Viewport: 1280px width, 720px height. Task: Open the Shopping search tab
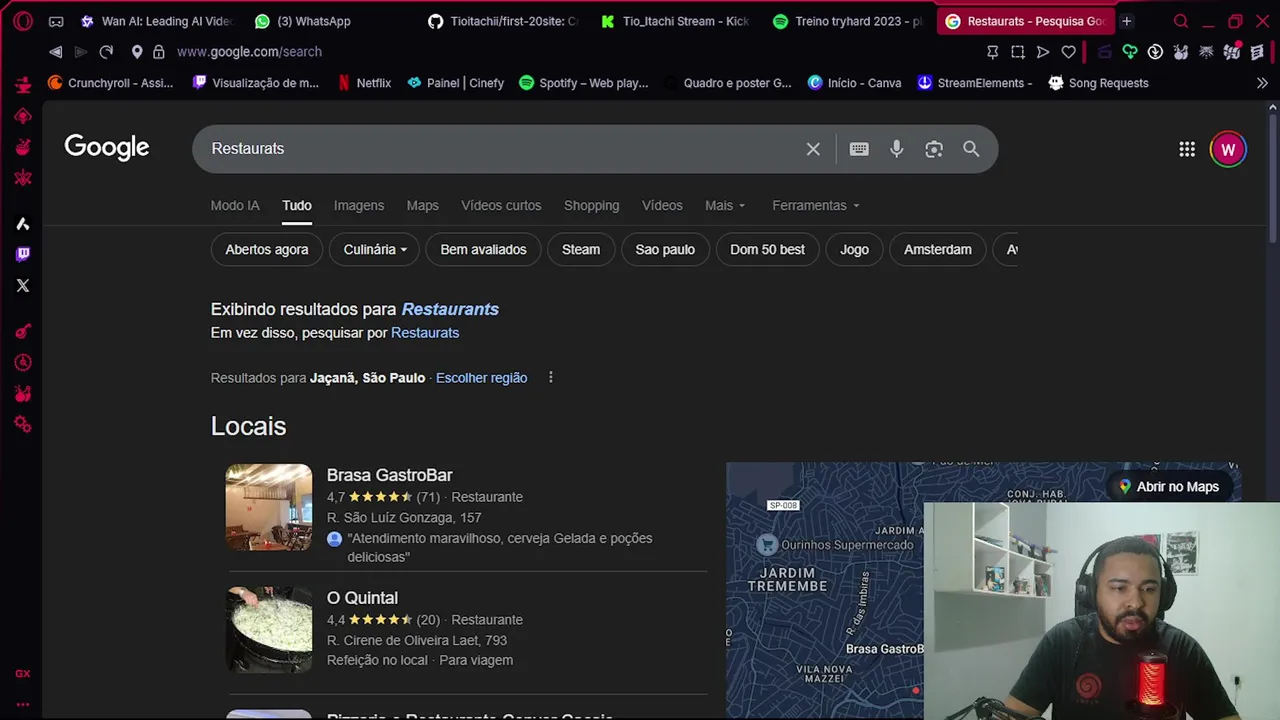click(x=591, y=205)
